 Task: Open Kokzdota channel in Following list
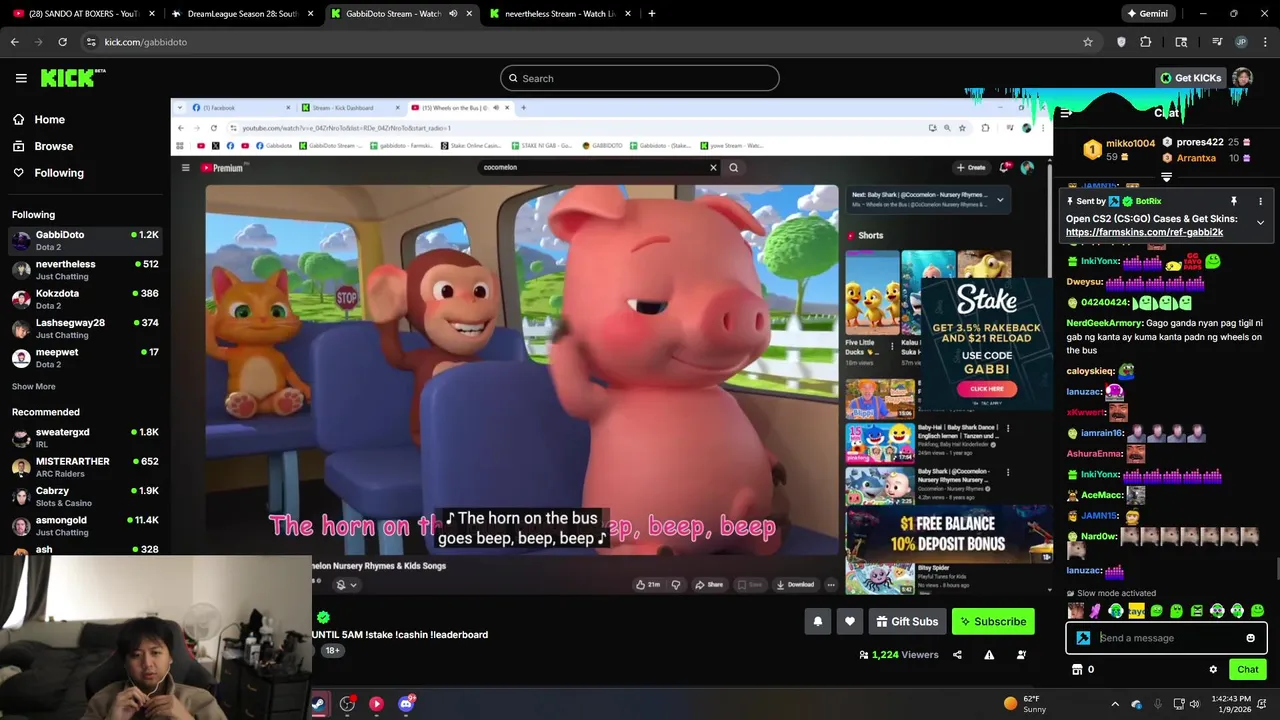(85, 299)
